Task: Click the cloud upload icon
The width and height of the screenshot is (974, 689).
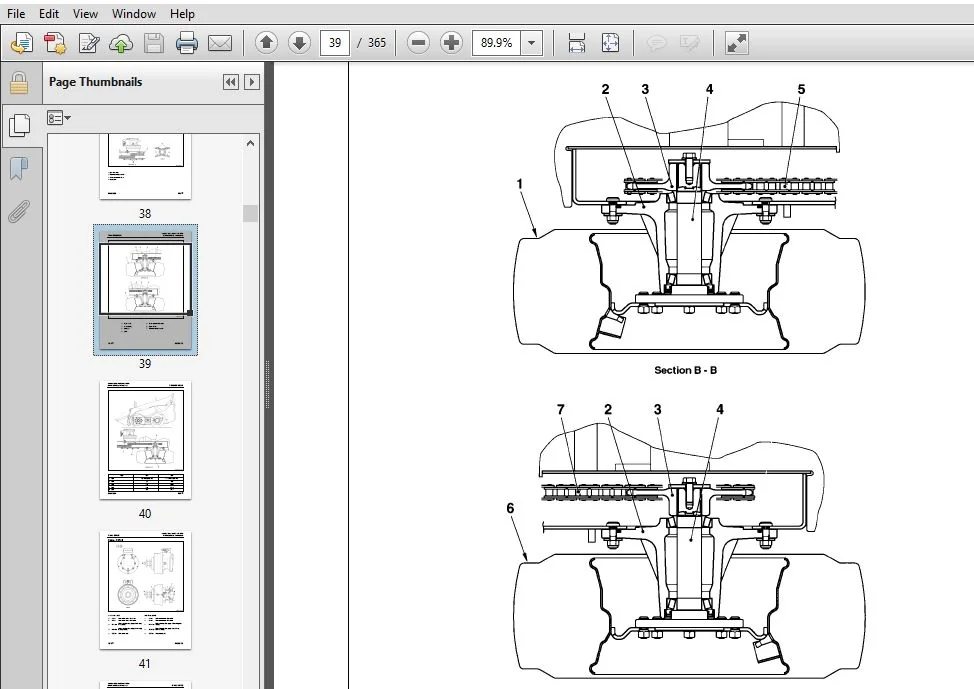Action: (x=121, y=43)
